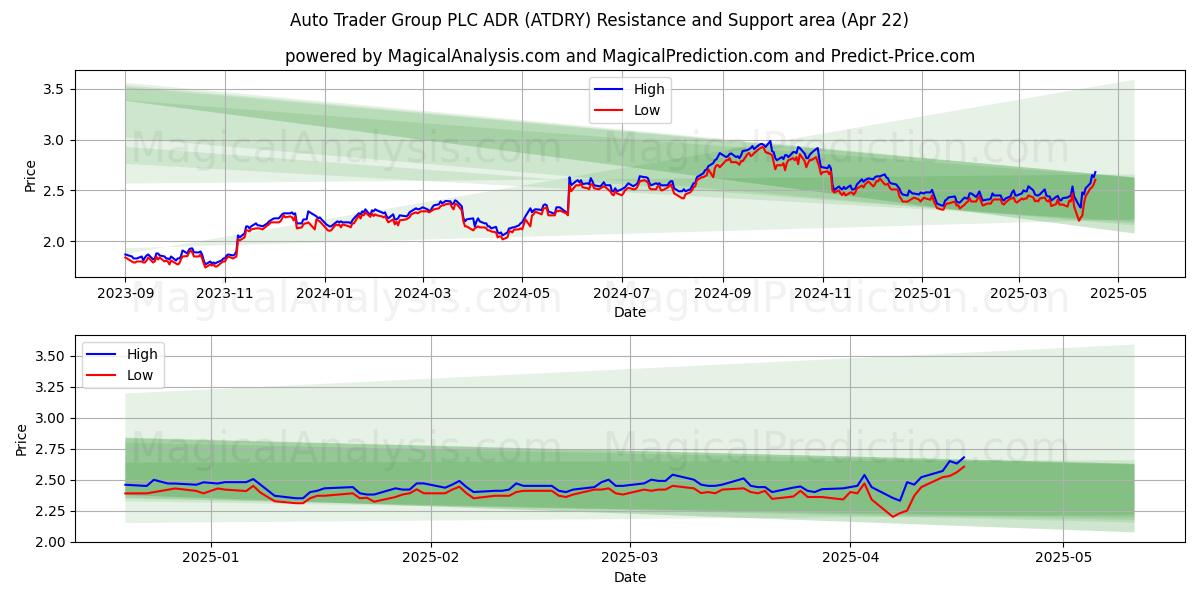Click the '2025-03' tick label on upper chart

tap(1018, 294)
